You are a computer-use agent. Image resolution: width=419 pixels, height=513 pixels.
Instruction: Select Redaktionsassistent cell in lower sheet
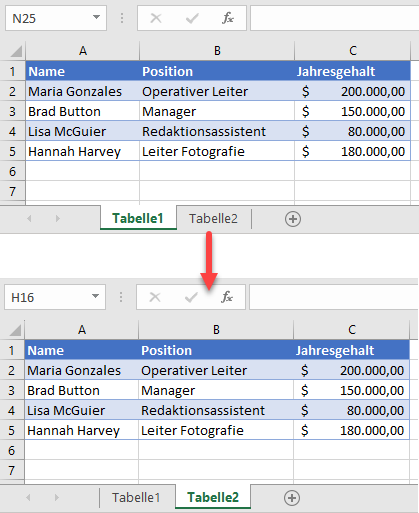click(x=216, y=410)
